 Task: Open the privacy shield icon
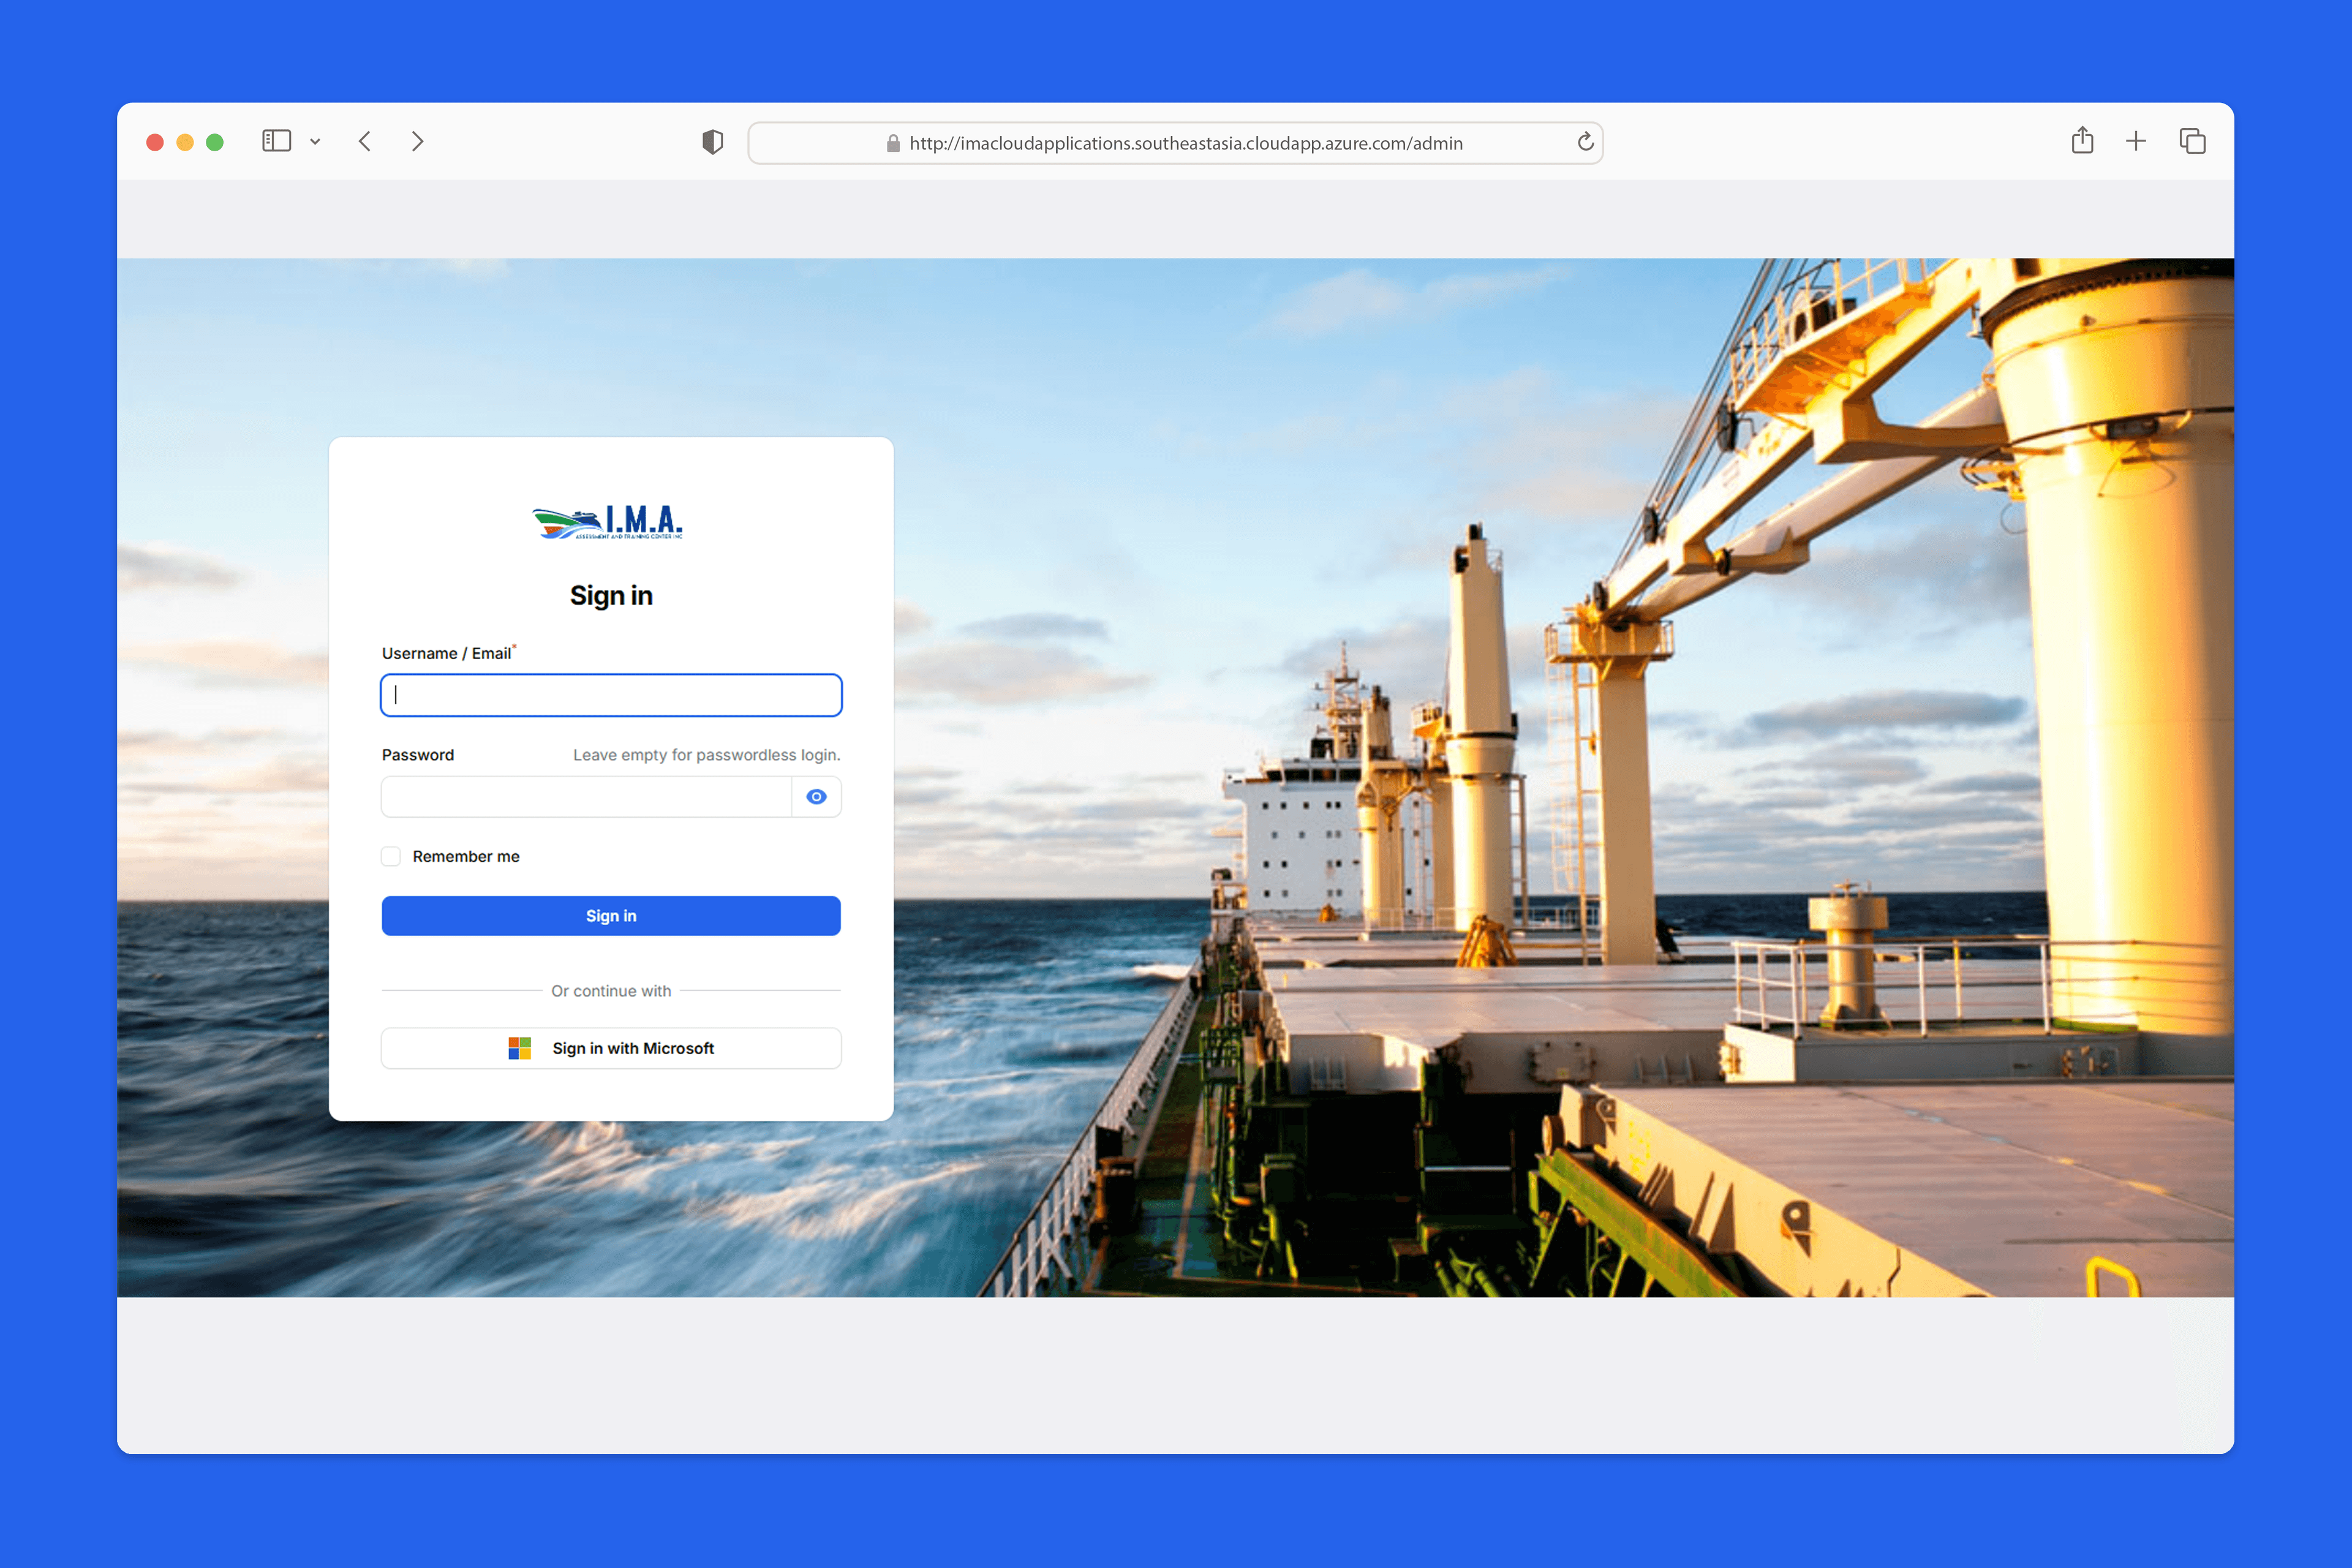pyautogui.click(x=712, y=142)
